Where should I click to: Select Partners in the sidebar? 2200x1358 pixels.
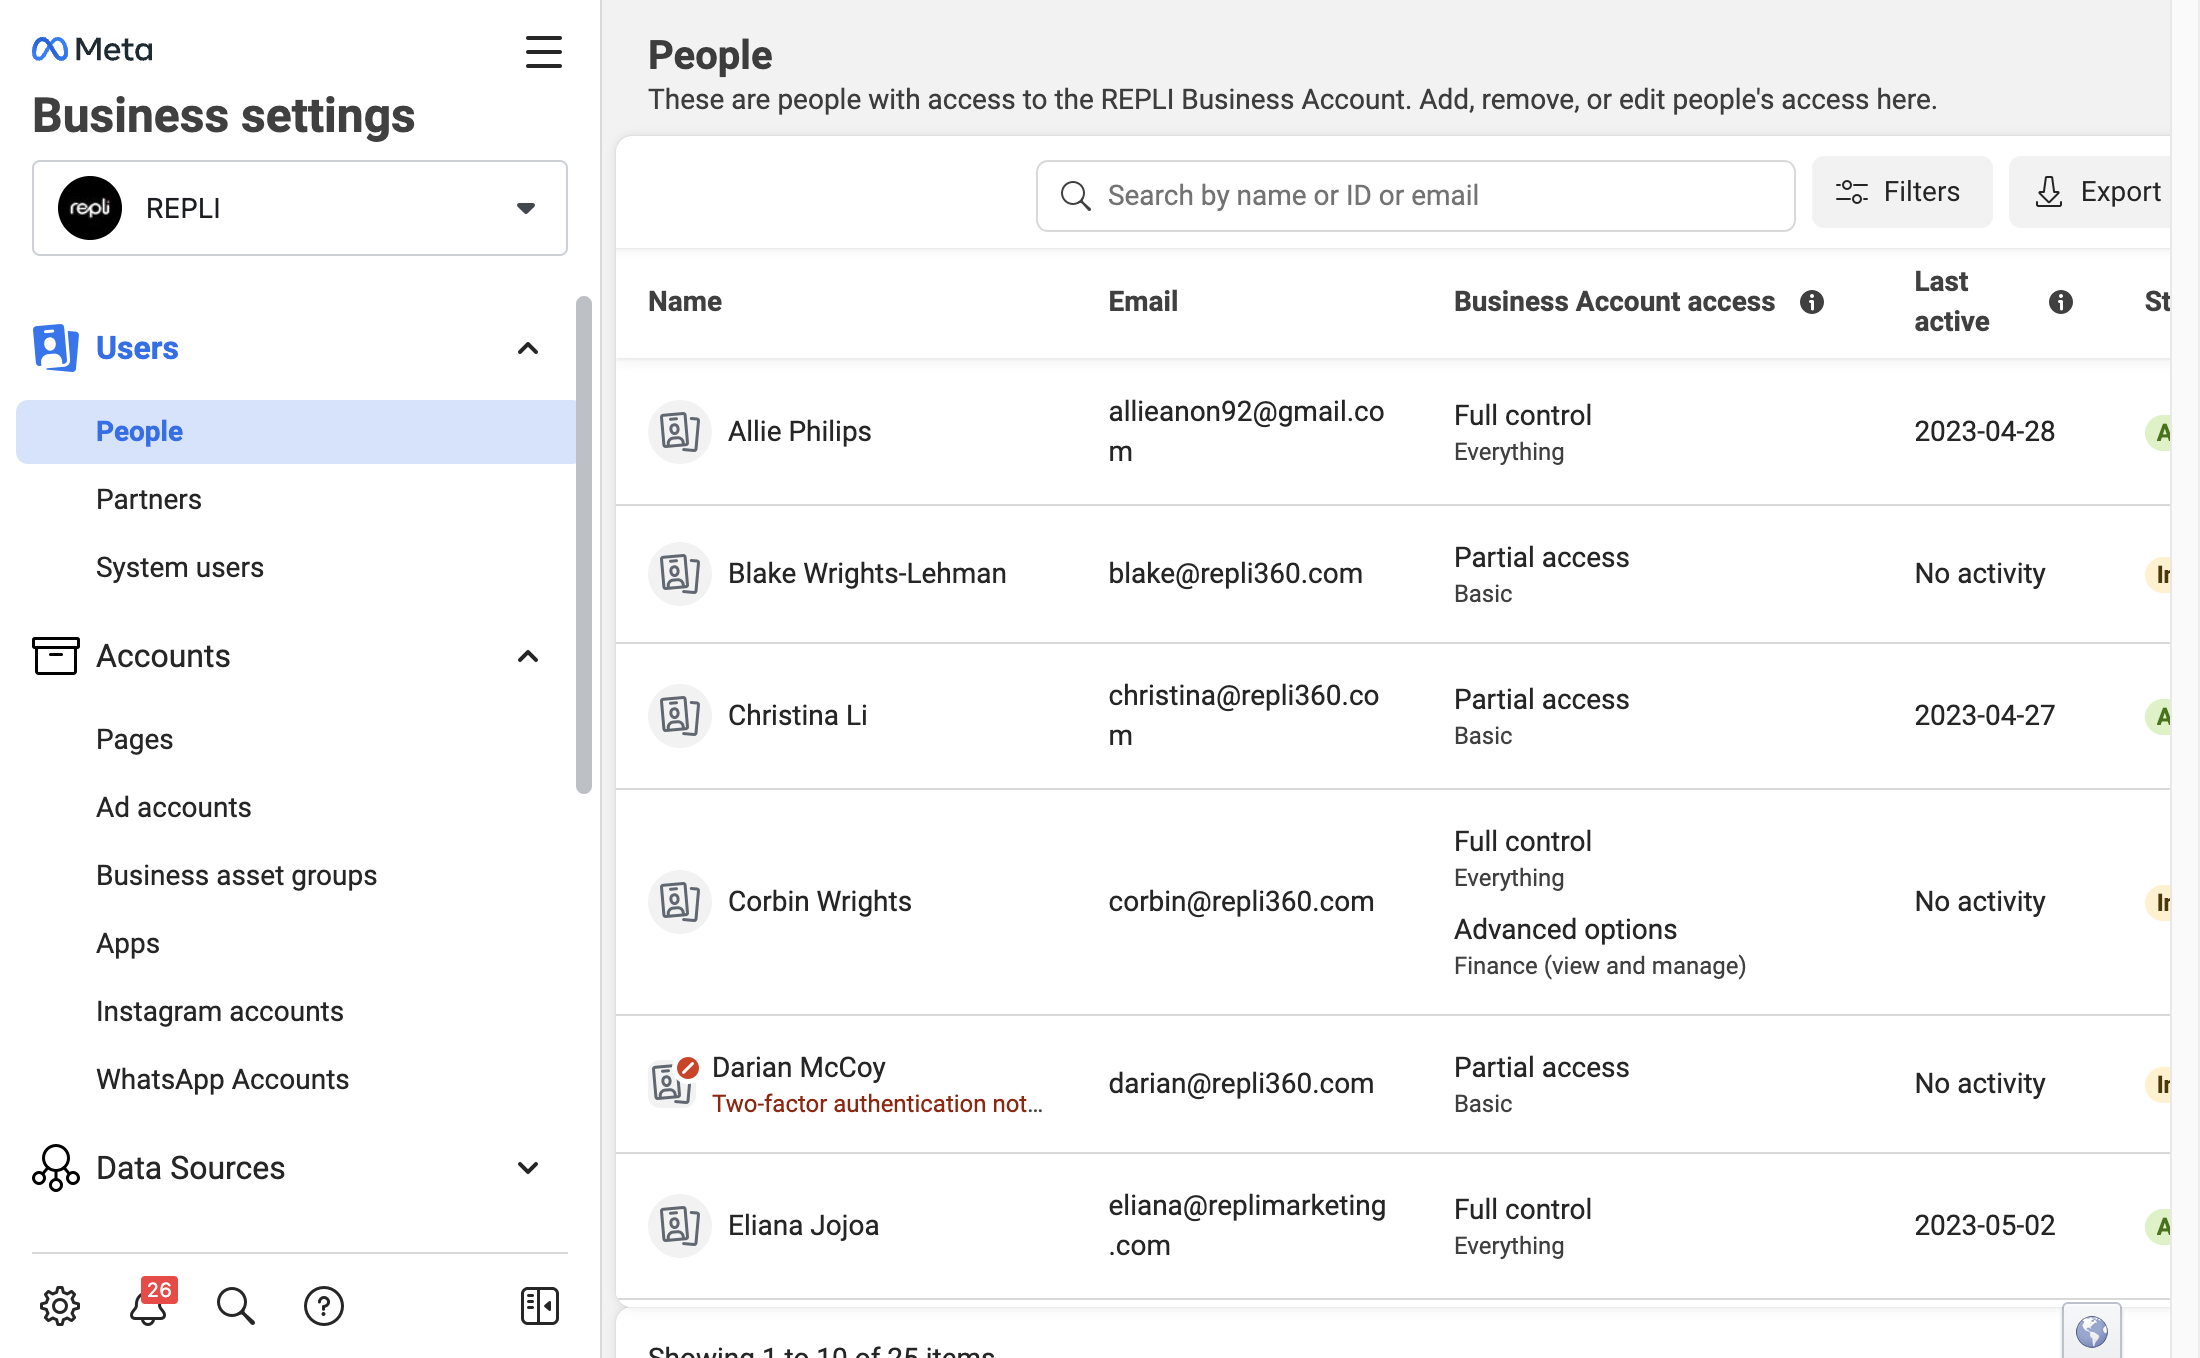click(x=149, y=499)
